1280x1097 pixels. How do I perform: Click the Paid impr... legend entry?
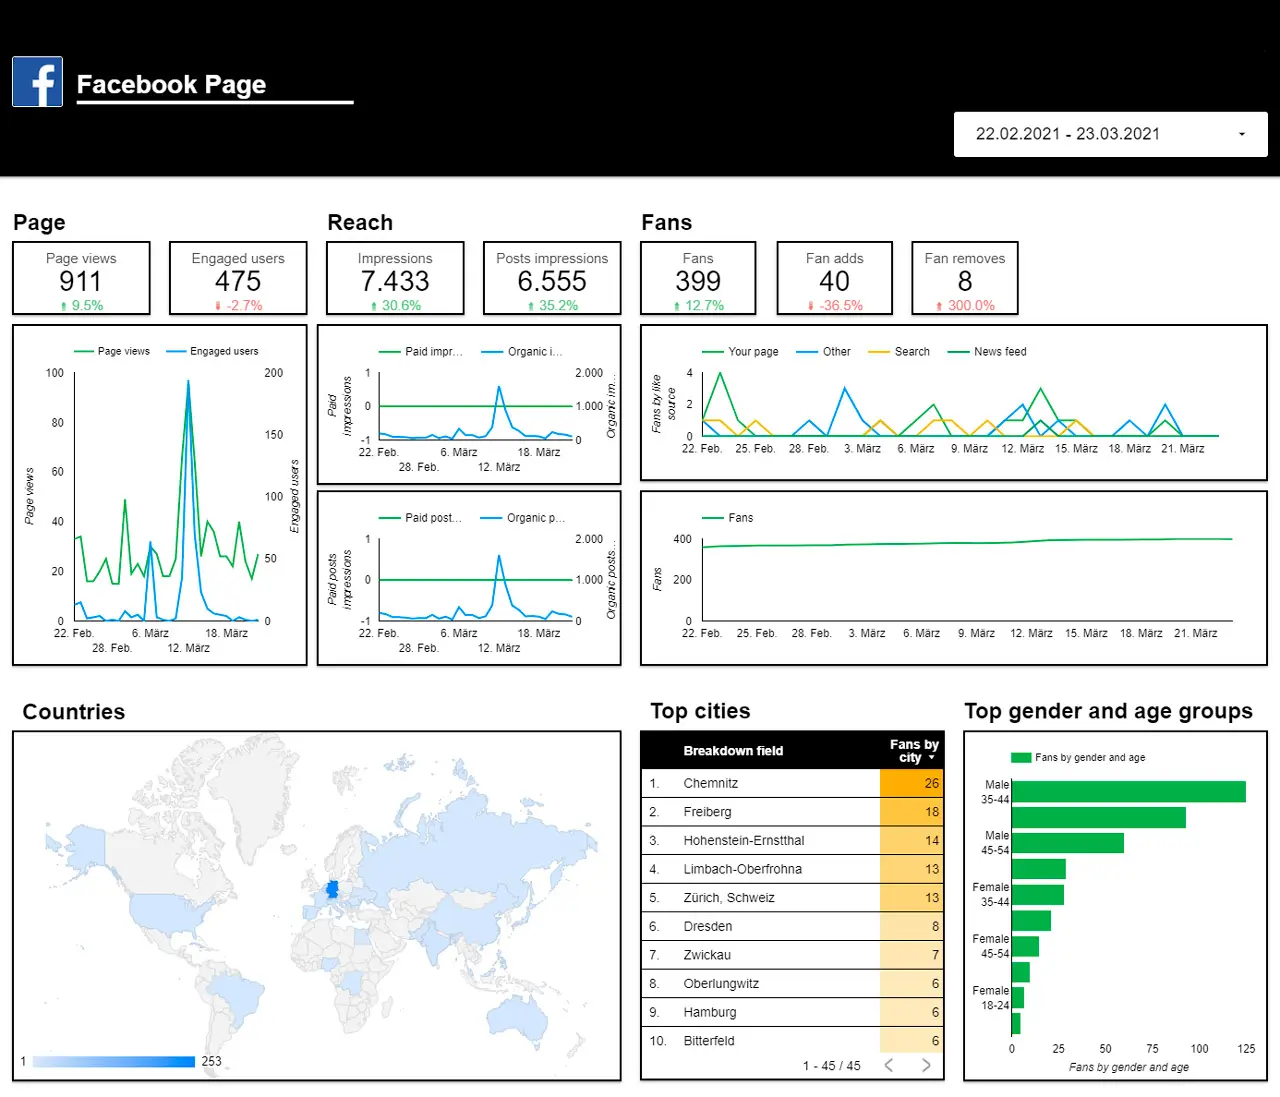tap(421, 351)
